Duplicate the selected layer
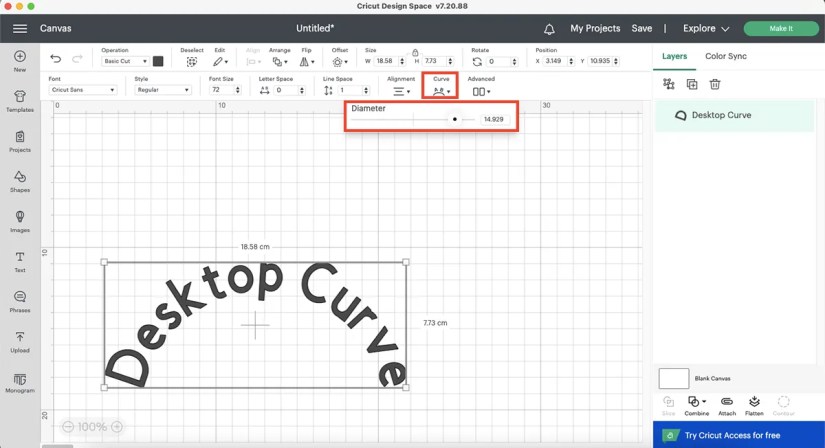825x448 pixels. tap(692, 84)
